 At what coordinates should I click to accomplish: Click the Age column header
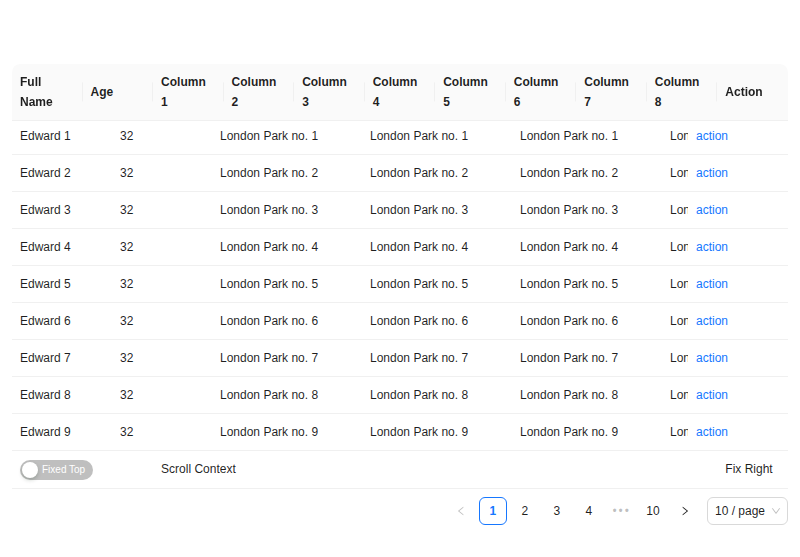[x=102, y=92]
